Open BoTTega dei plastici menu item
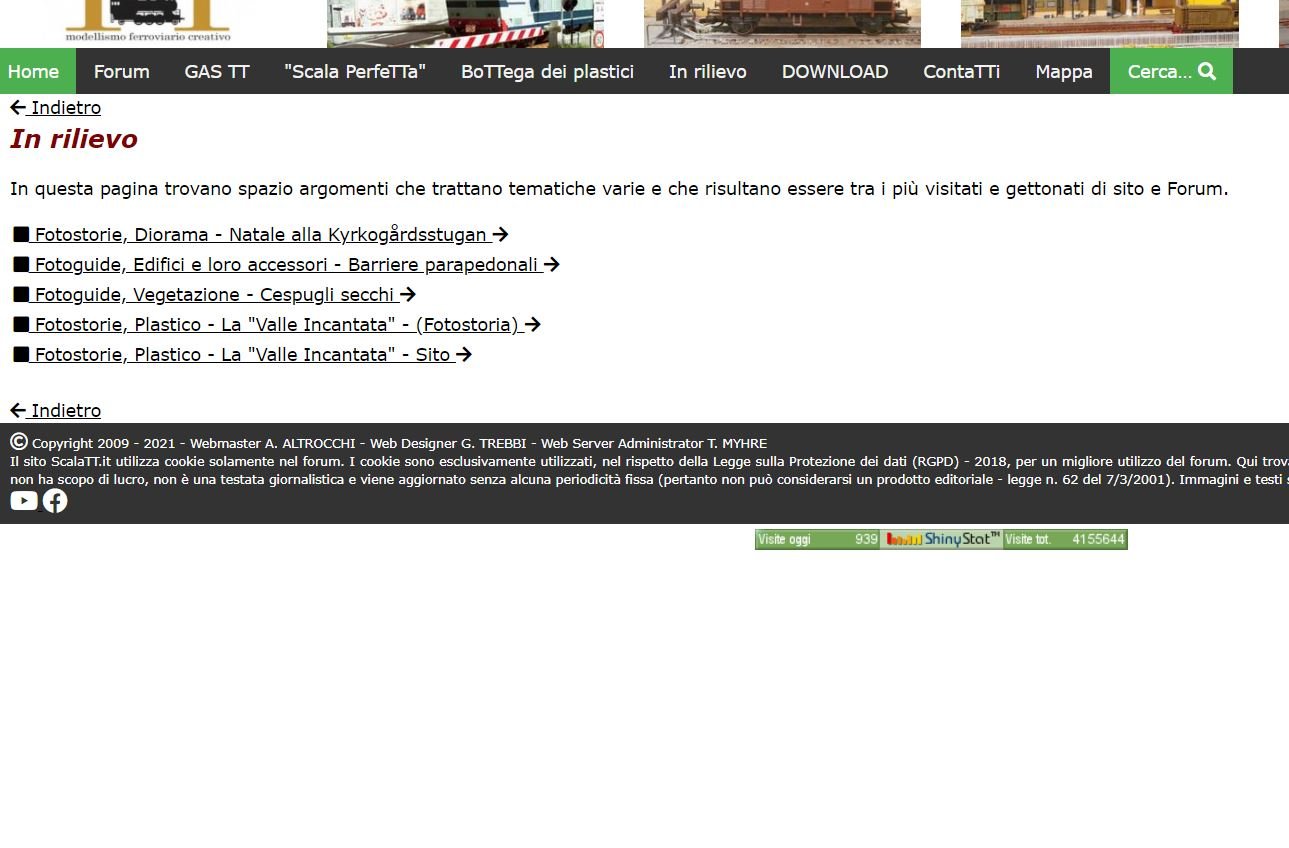Image resolution: width=1289 pixels, height=848 pixels. pos(547,72)
